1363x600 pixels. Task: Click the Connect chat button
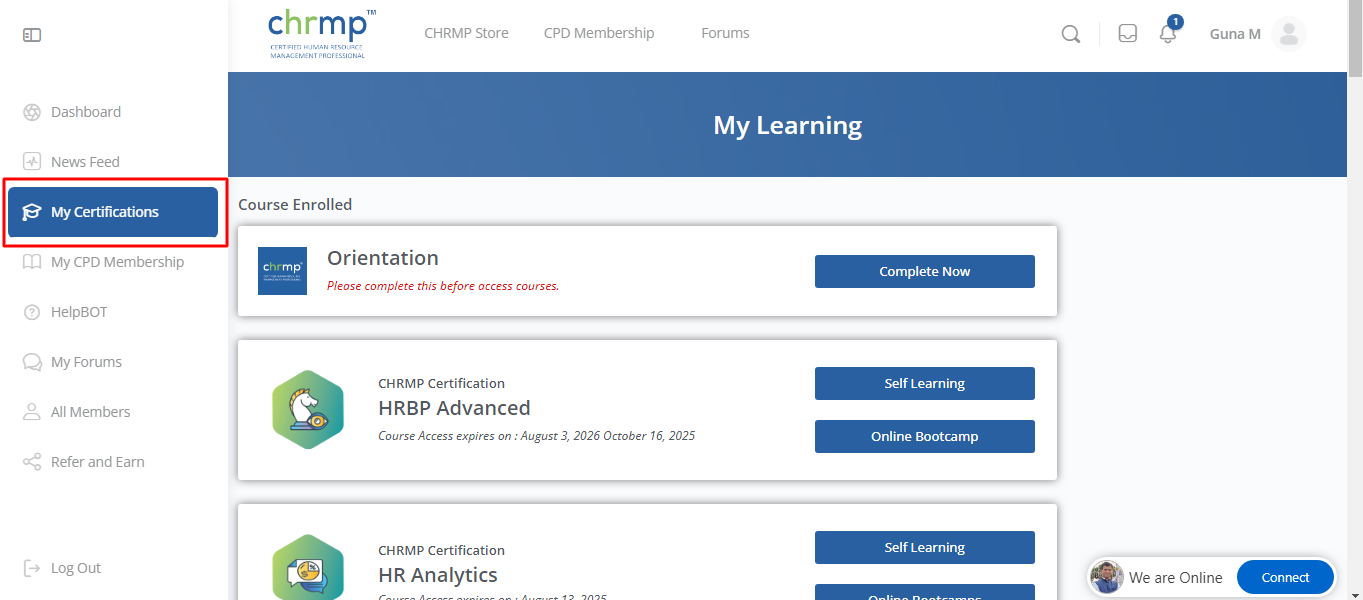(x=1285, y=577)
